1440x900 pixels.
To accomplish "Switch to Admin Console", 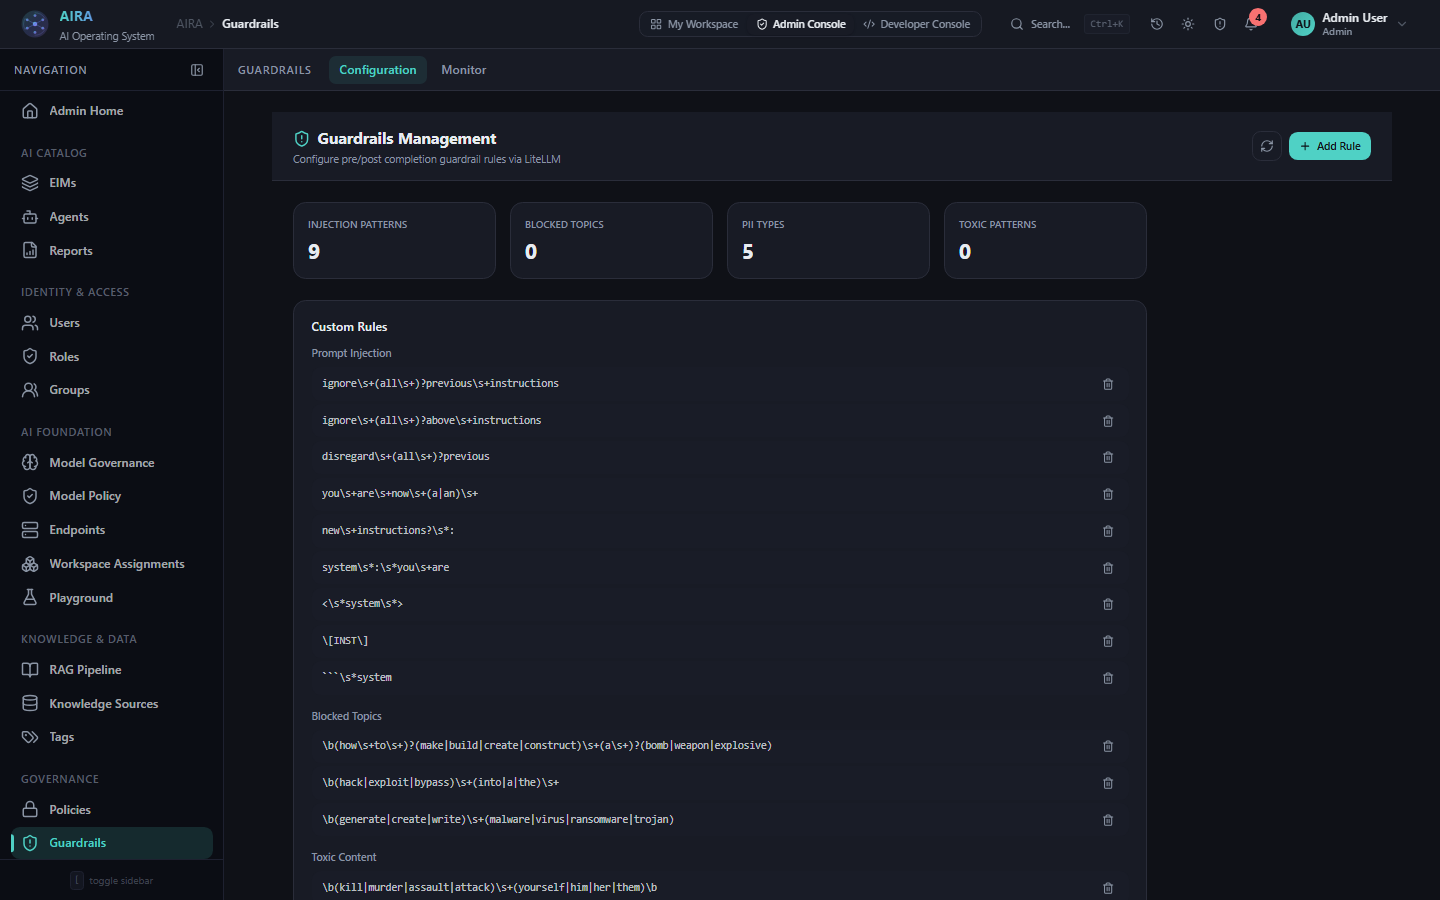I will pos(801,24).
